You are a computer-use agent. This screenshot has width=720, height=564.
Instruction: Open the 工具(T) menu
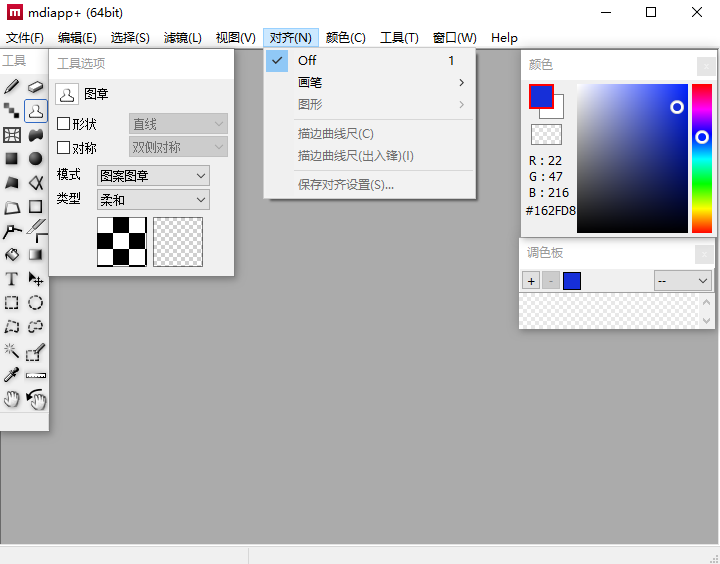pos(399,38)
